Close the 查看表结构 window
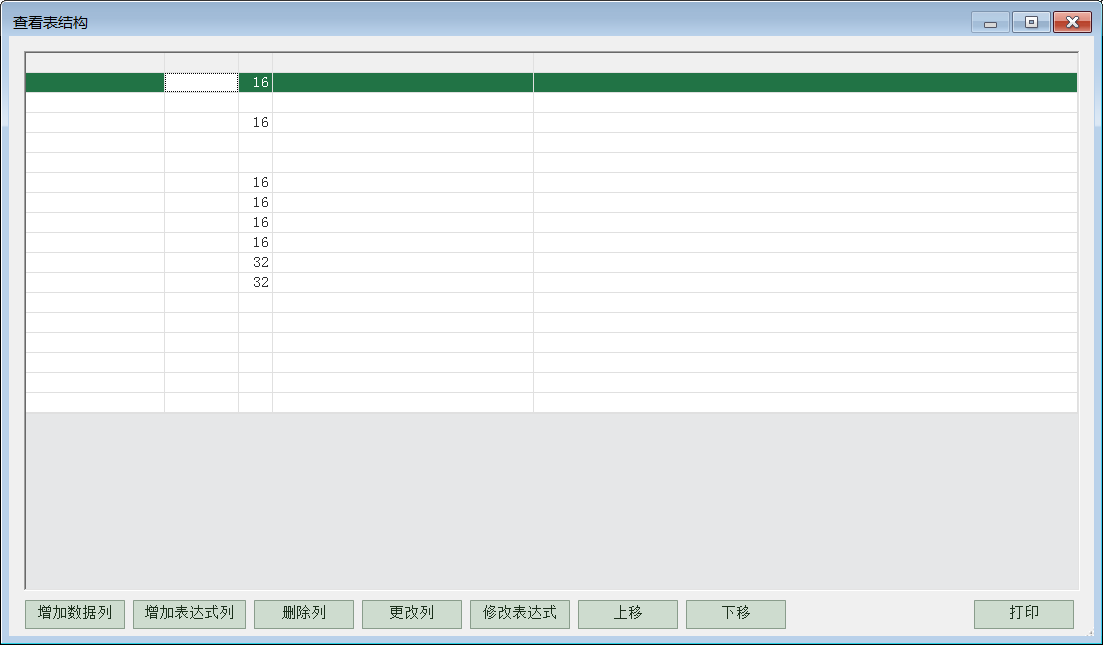The width and height of the screenshot is (1103, 645). click(1072, 23)
